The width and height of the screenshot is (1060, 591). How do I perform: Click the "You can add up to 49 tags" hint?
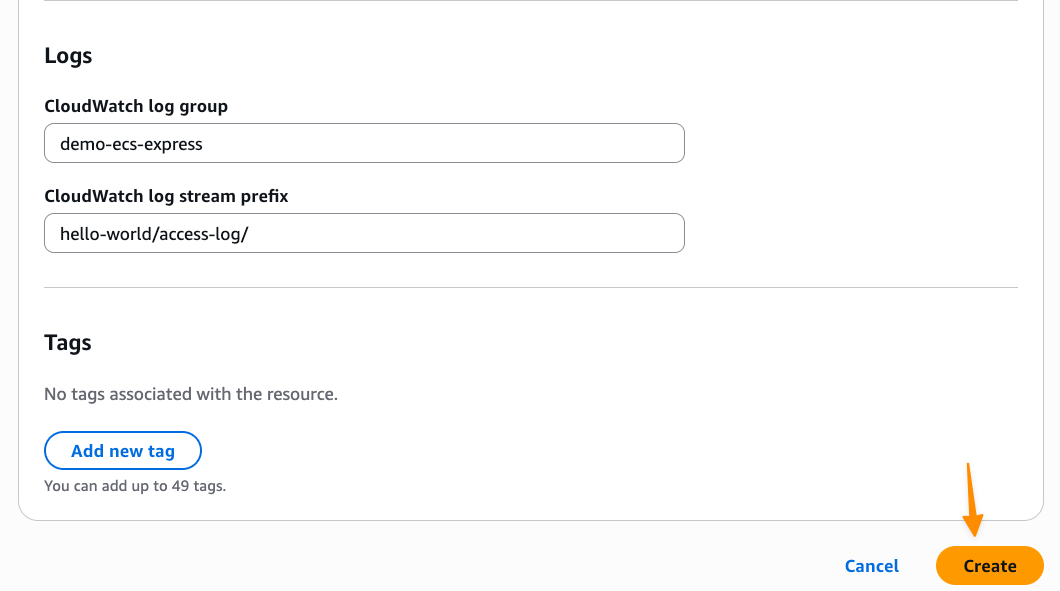tap(135, 487)
